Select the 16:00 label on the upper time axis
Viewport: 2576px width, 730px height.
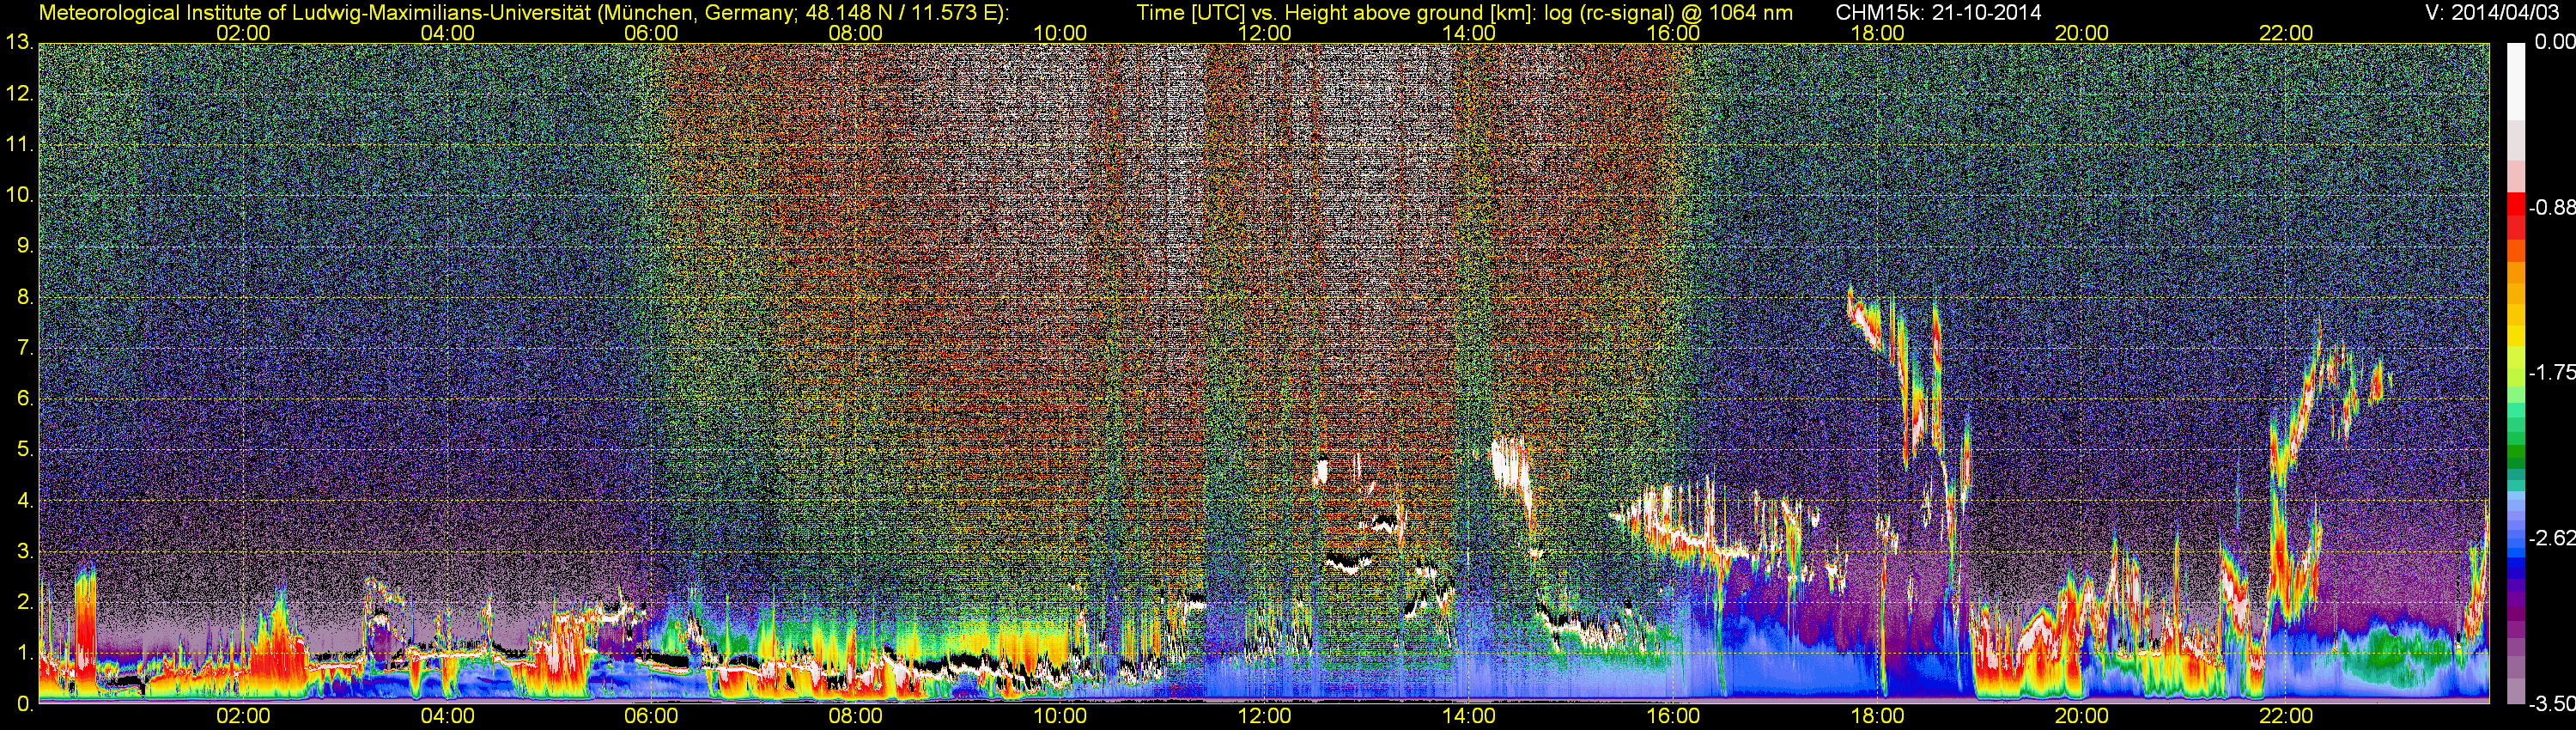[1673, 33]
